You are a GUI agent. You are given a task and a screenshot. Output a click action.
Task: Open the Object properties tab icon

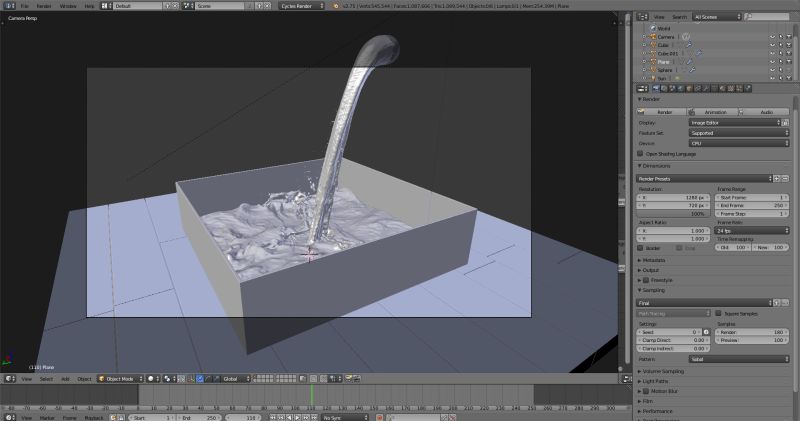point(689,88)
